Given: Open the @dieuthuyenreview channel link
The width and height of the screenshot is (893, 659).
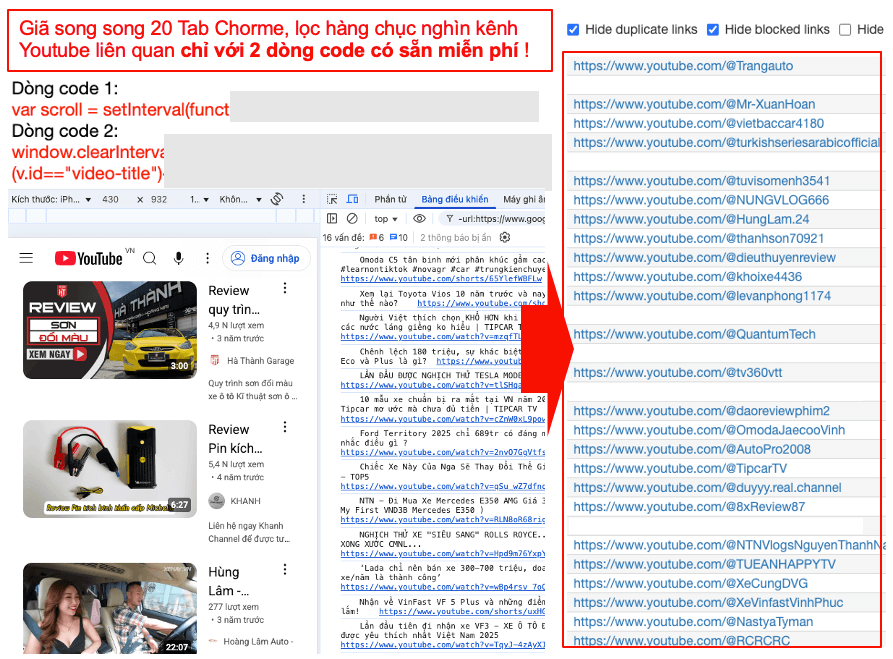Looking at the screenshot, I should click(704, 257).
